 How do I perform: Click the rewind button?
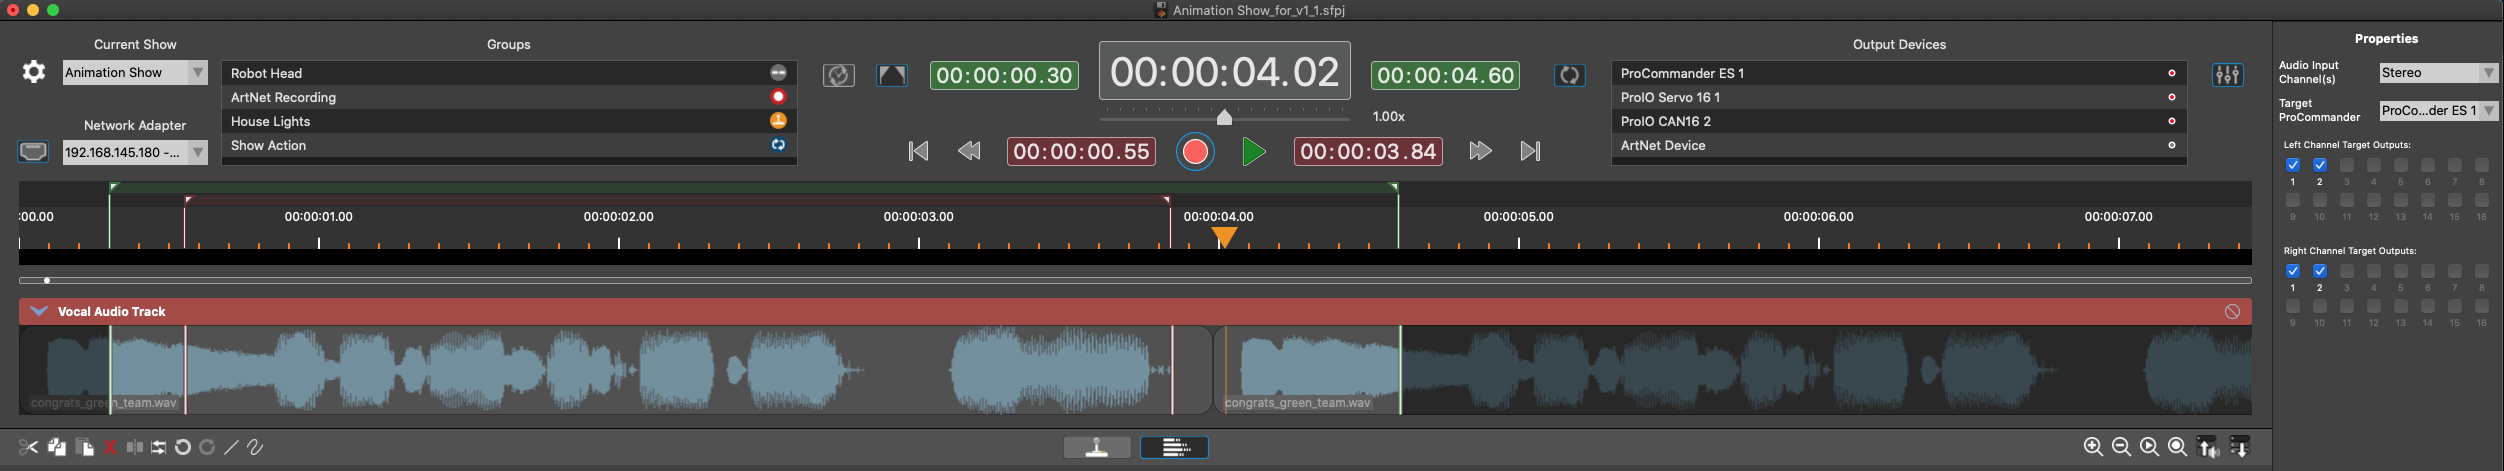pos(969,151)
